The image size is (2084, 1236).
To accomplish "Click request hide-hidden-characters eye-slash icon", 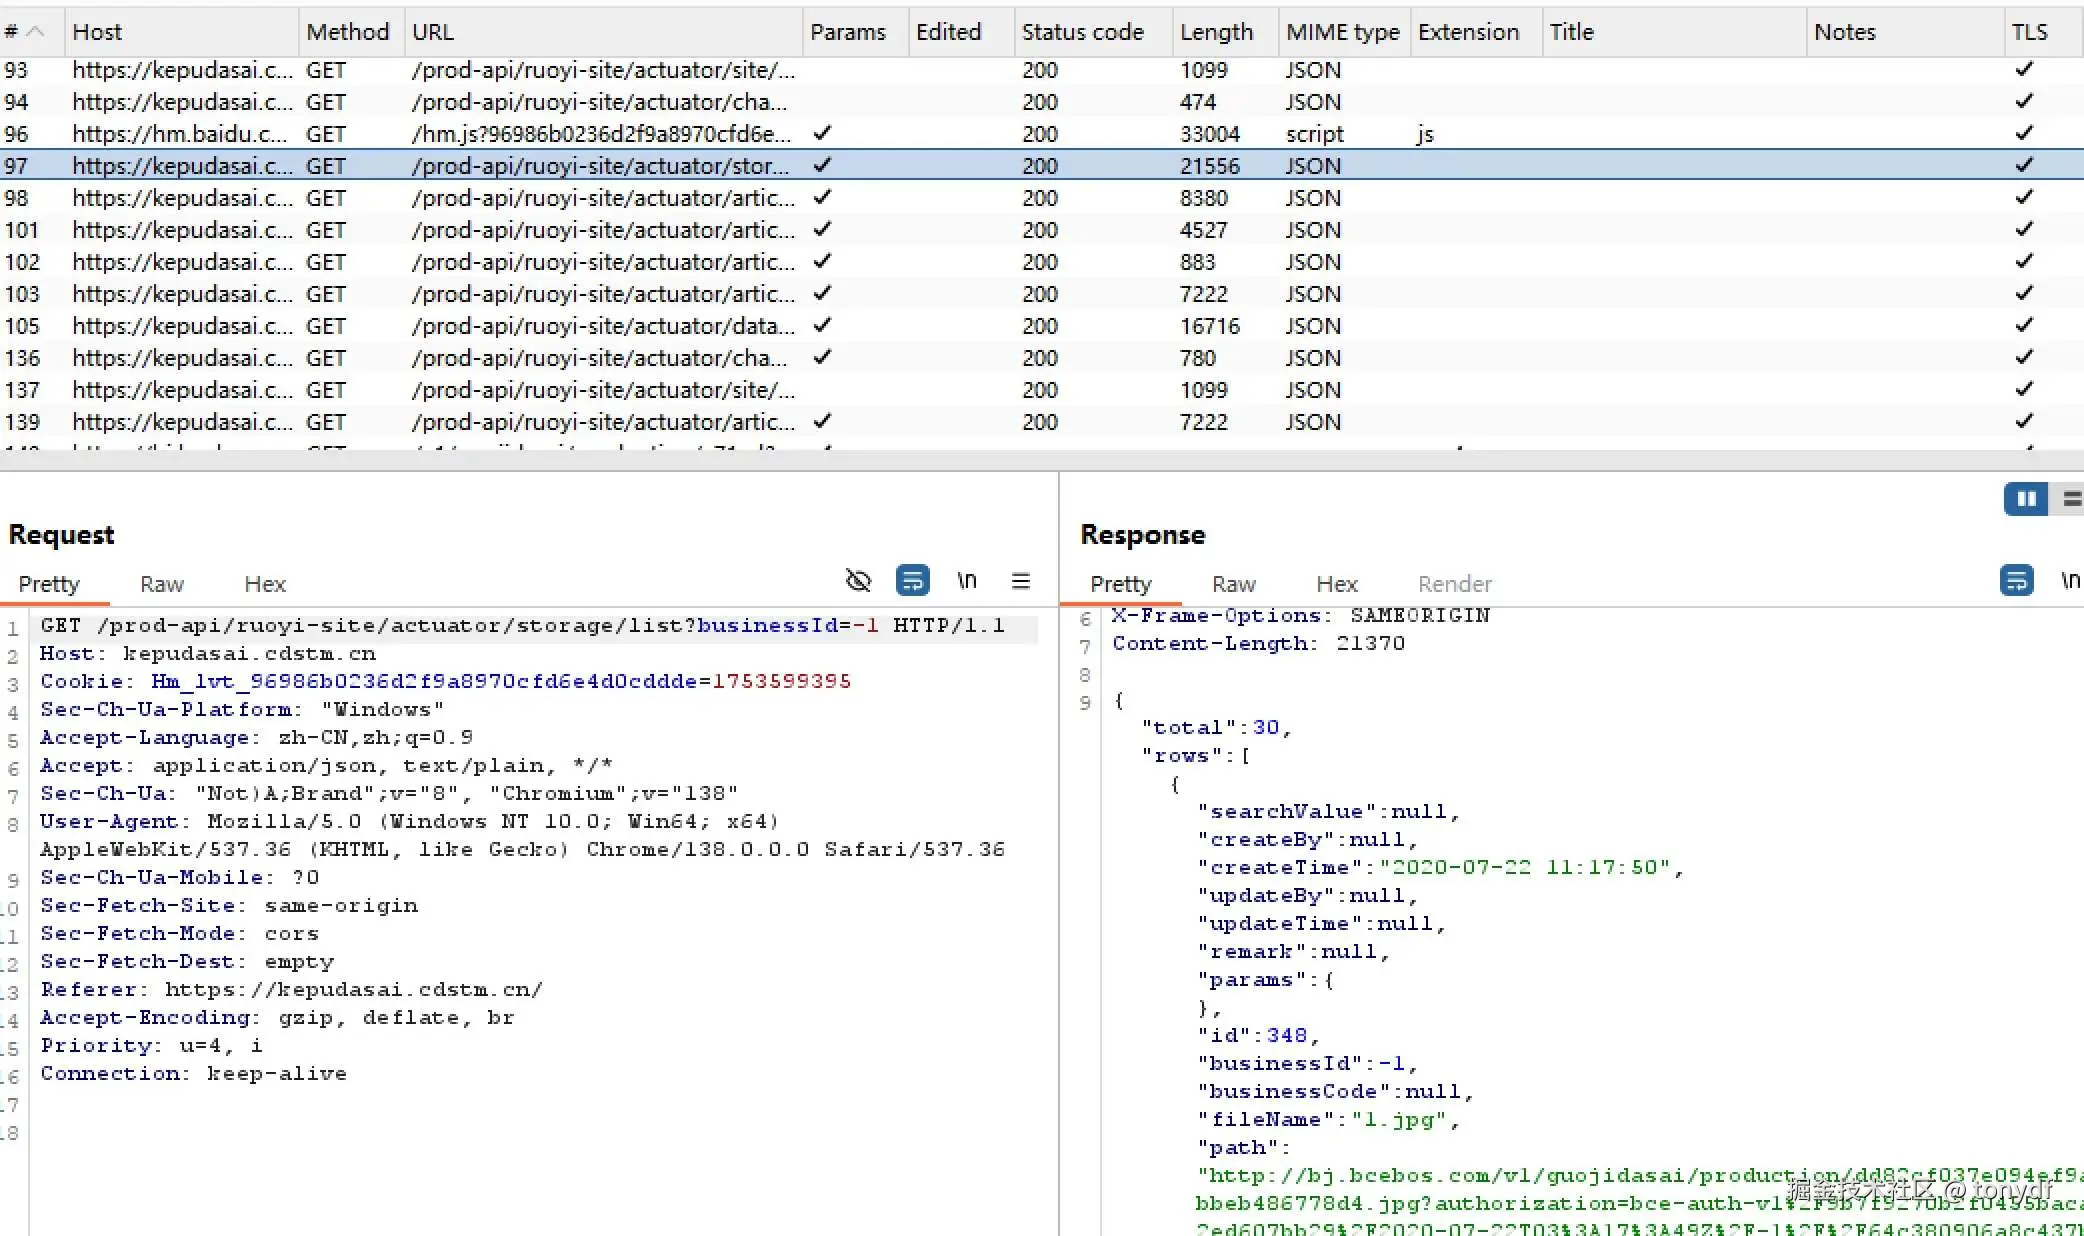I will click(x=858, y=581).
